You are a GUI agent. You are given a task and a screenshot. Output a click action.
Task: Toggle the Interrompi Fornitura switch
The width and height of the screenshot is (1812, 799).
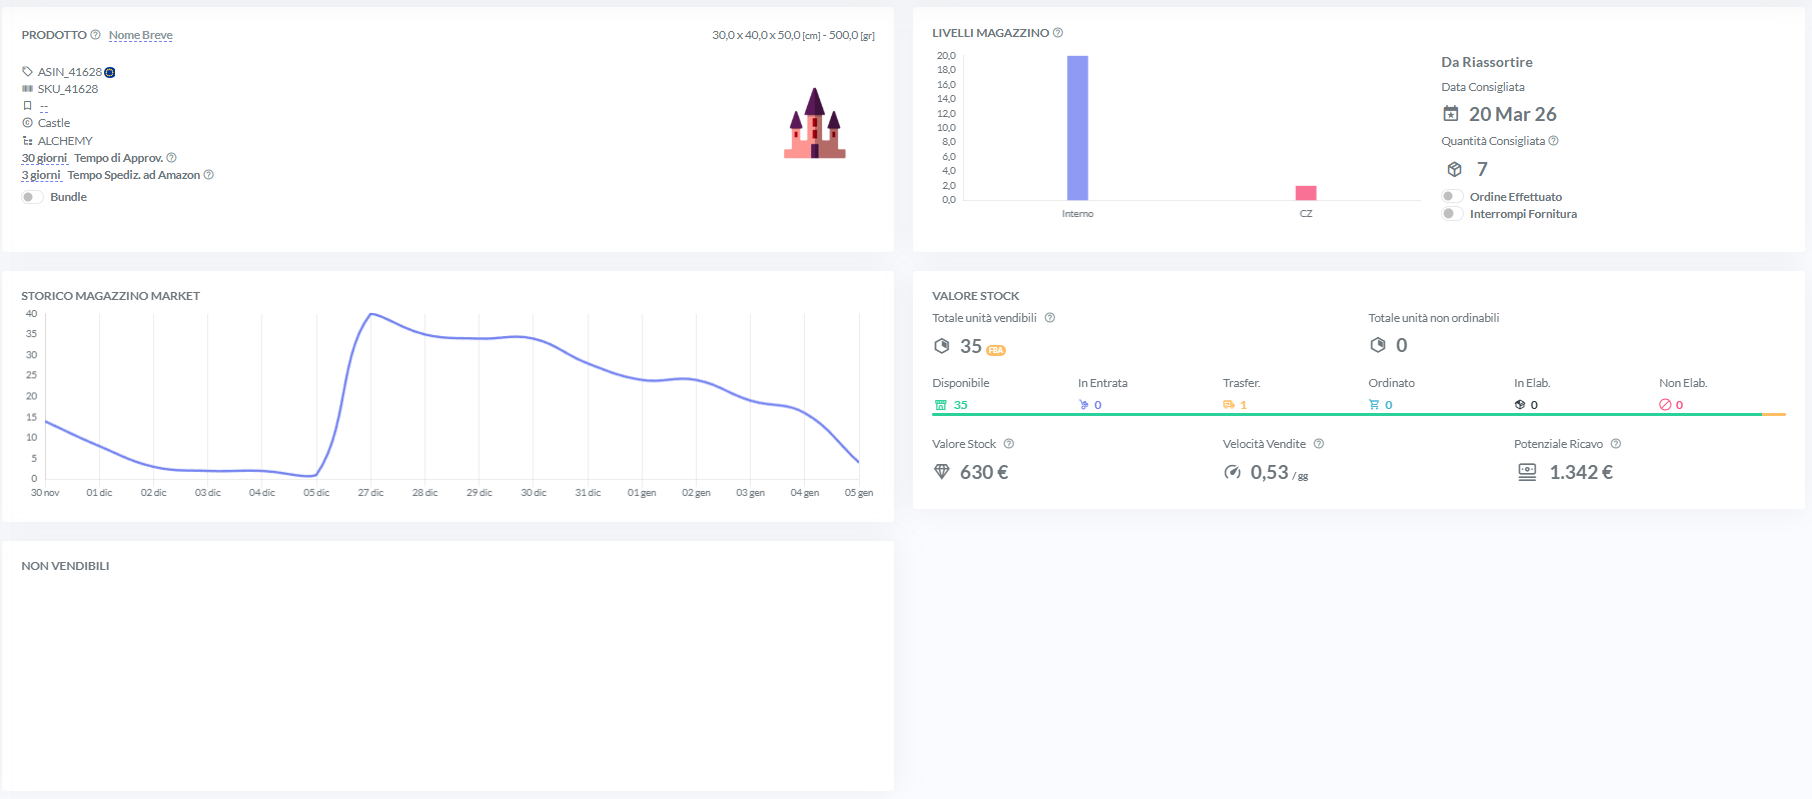coord(1452,214)
